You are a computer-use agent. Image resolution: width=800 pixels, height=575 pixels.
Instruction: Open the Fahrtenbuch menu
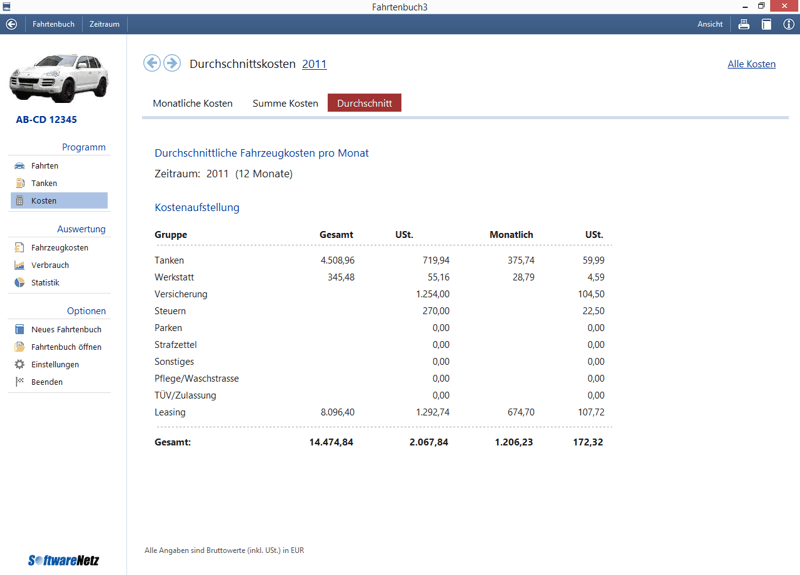coord(53,24)
